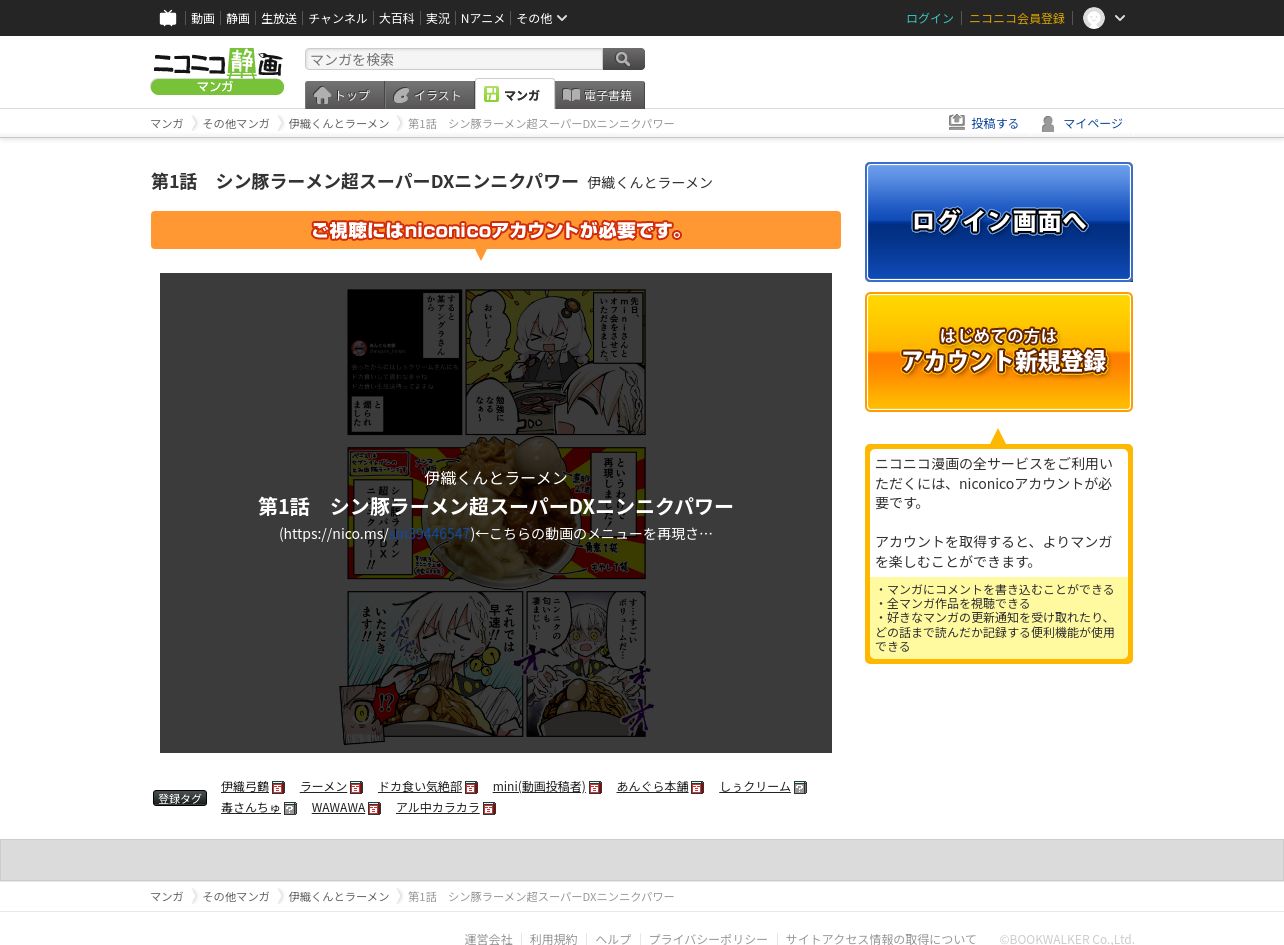This screenshot has width=1284, height=945.
Task: Click the WAWAWA tag
Action: pyautogui.click(x=338, y=808)
